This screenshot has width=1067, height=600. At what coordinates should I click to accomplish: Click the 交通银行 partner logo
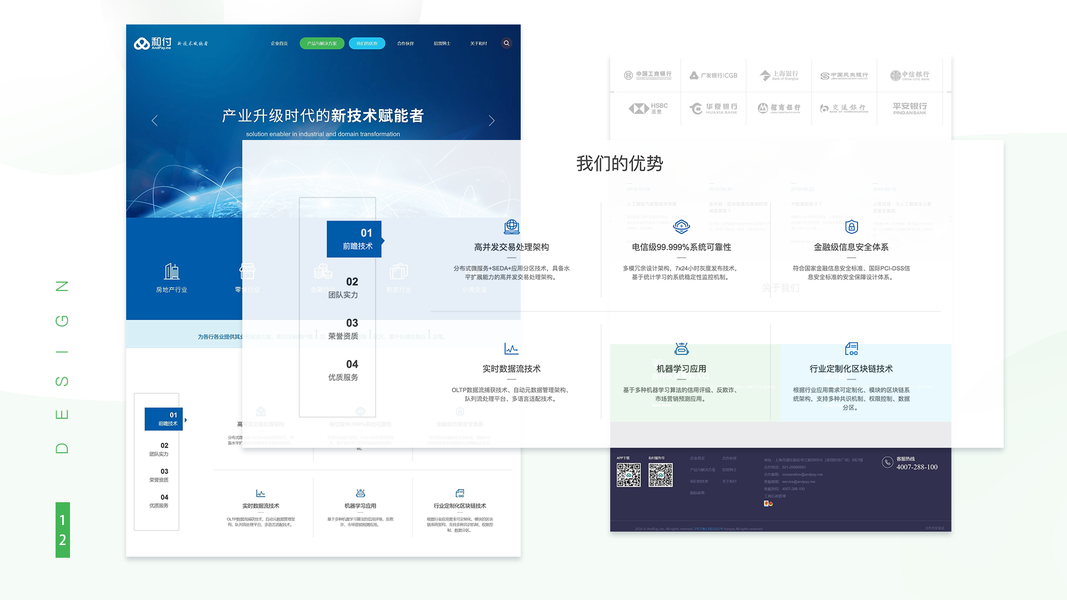pyautogui.click(x=844, y=108)
